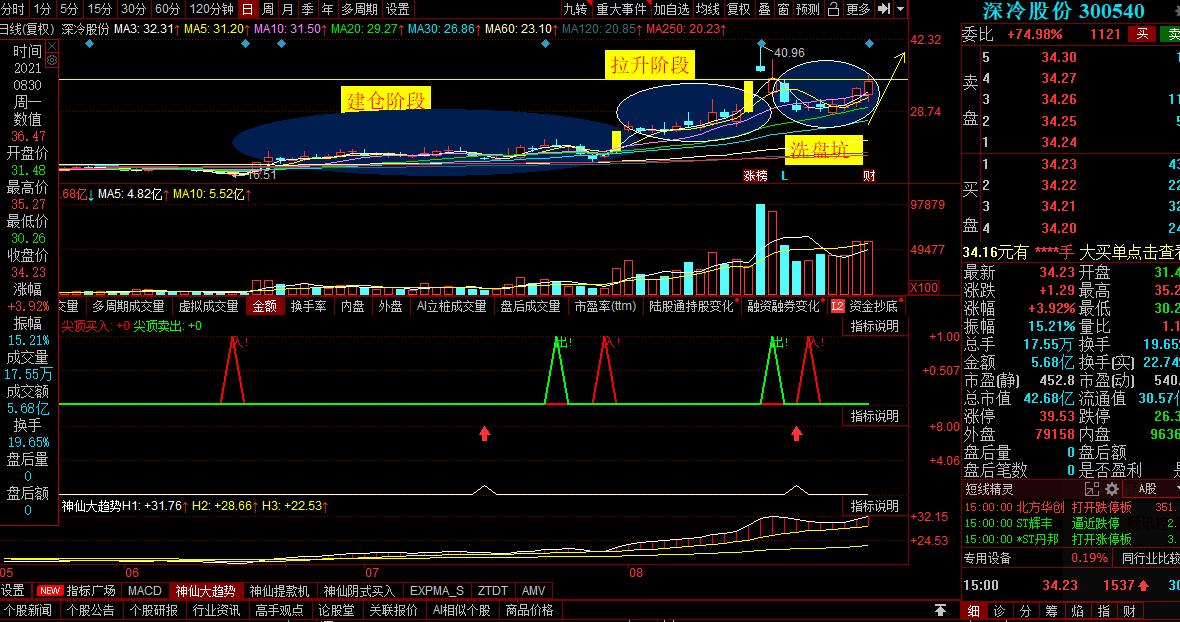Click the red up arrow signal in July
1180x622 pixels.
pyautogui.click(x=485, y=433)
